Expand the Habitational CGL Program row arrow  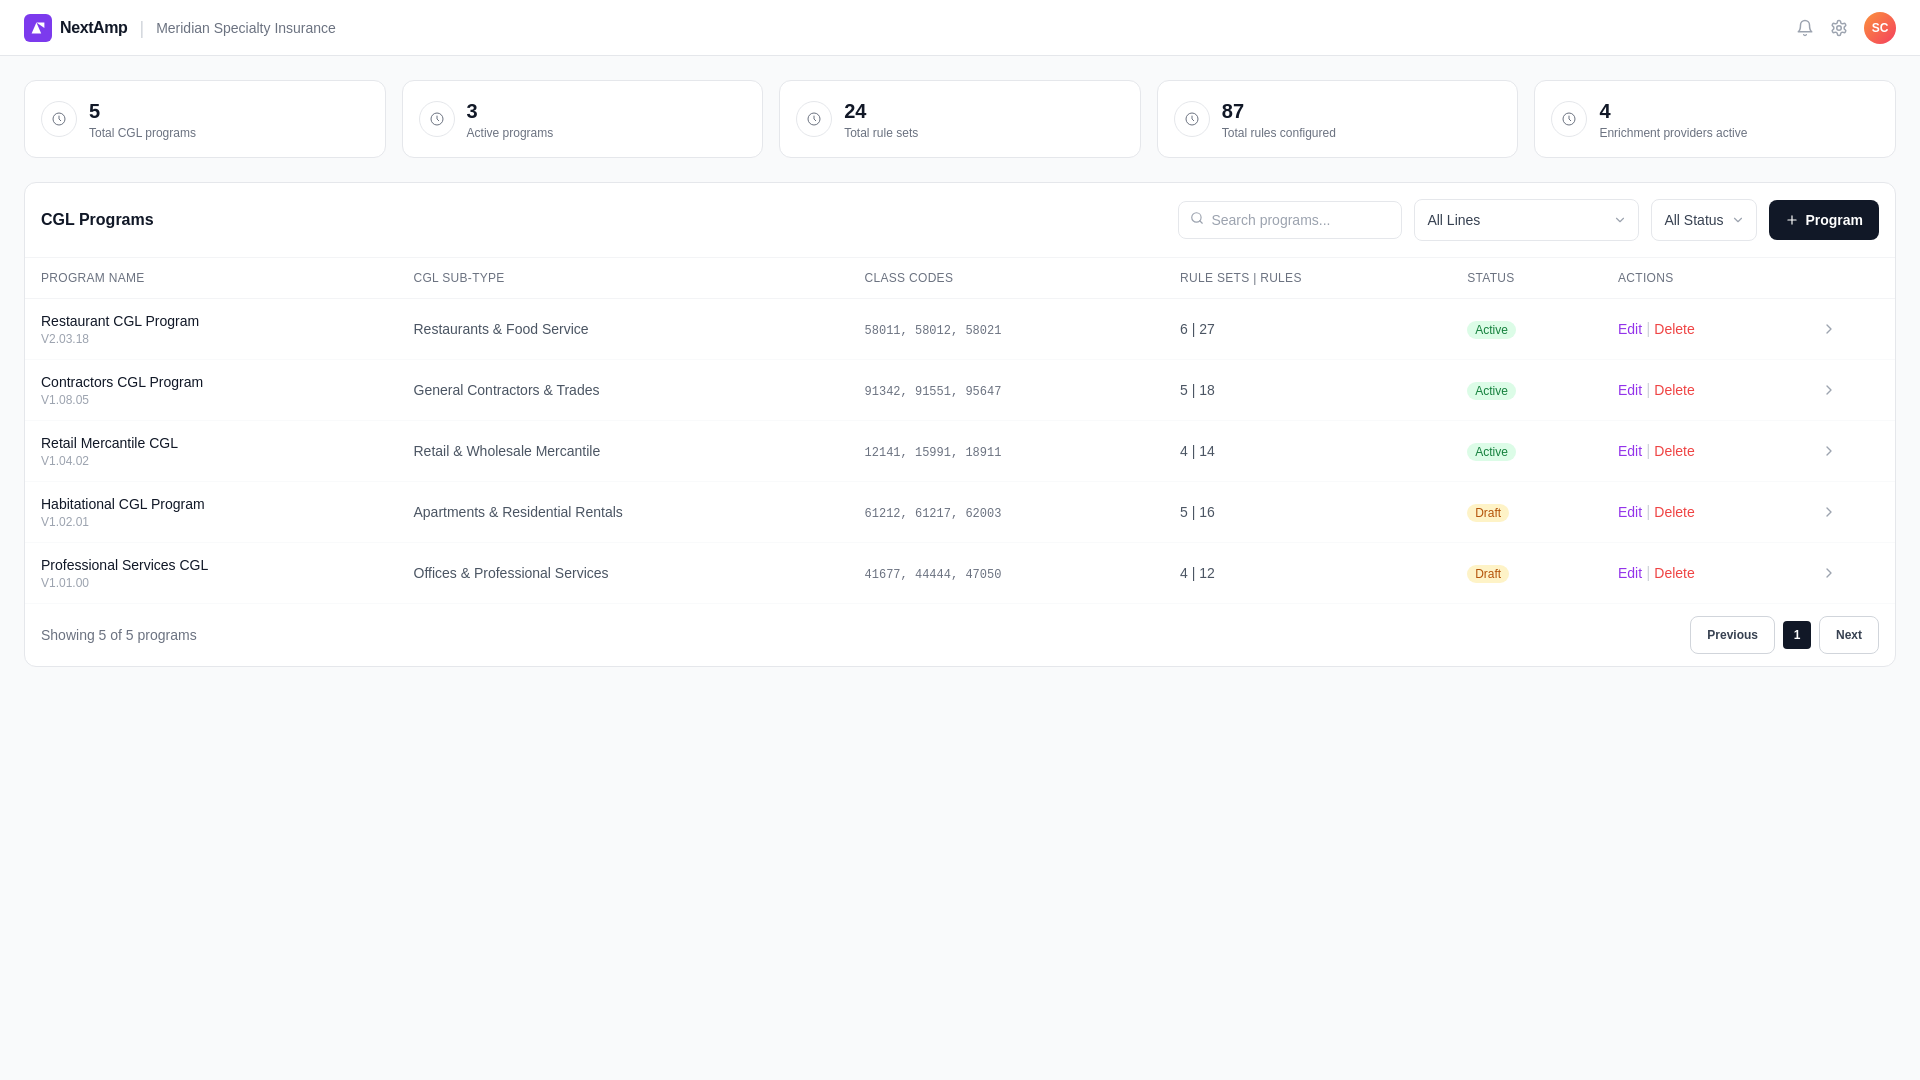pyautogui.click(x=1829, y=512)
